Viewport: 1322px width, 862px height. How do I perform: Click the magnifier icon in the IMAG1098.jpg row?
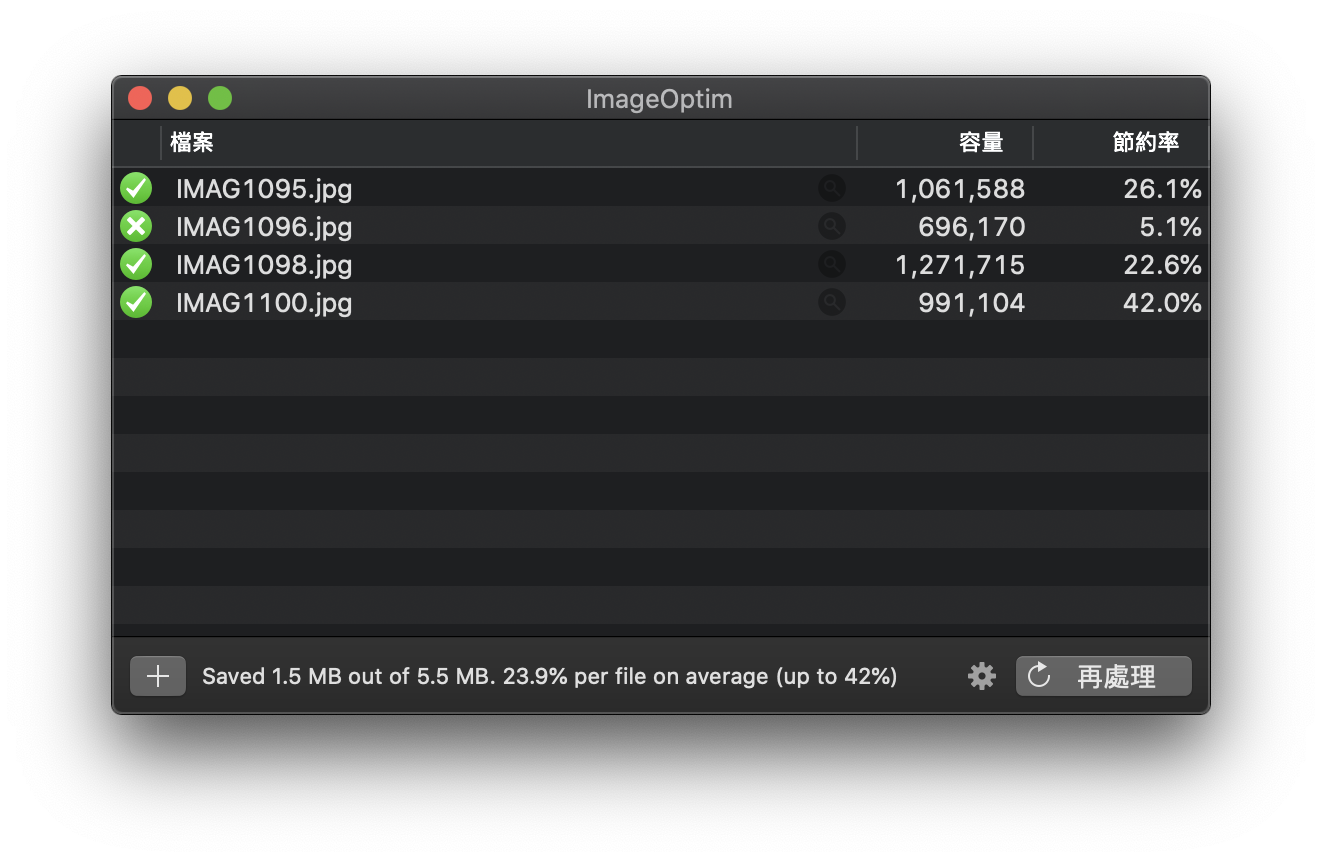(x=831, y=264)
